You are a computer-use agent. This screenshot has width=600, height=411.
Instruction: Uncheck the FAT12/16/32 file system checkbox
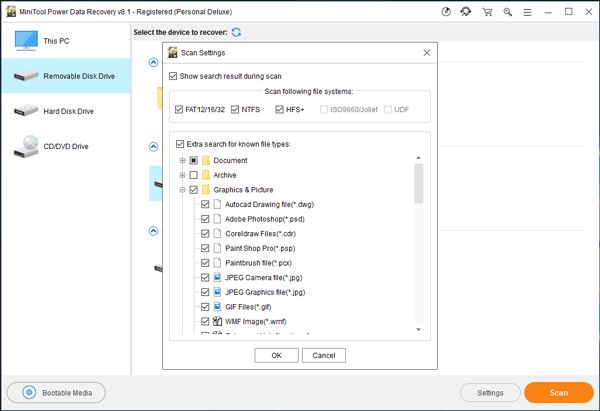179,109
